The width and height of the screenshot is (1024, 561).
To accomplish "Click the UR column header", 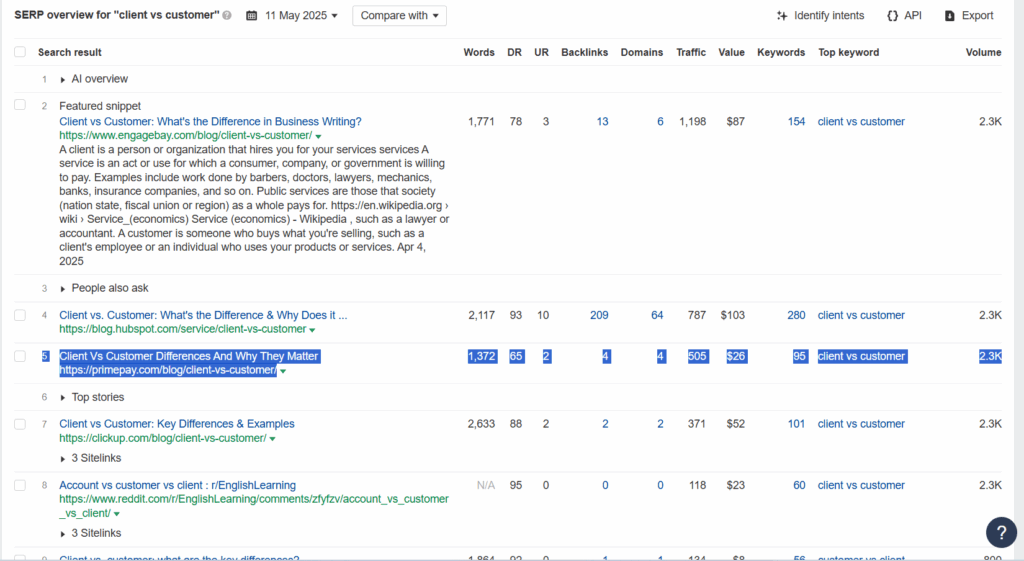I will (x=541, y=52).
